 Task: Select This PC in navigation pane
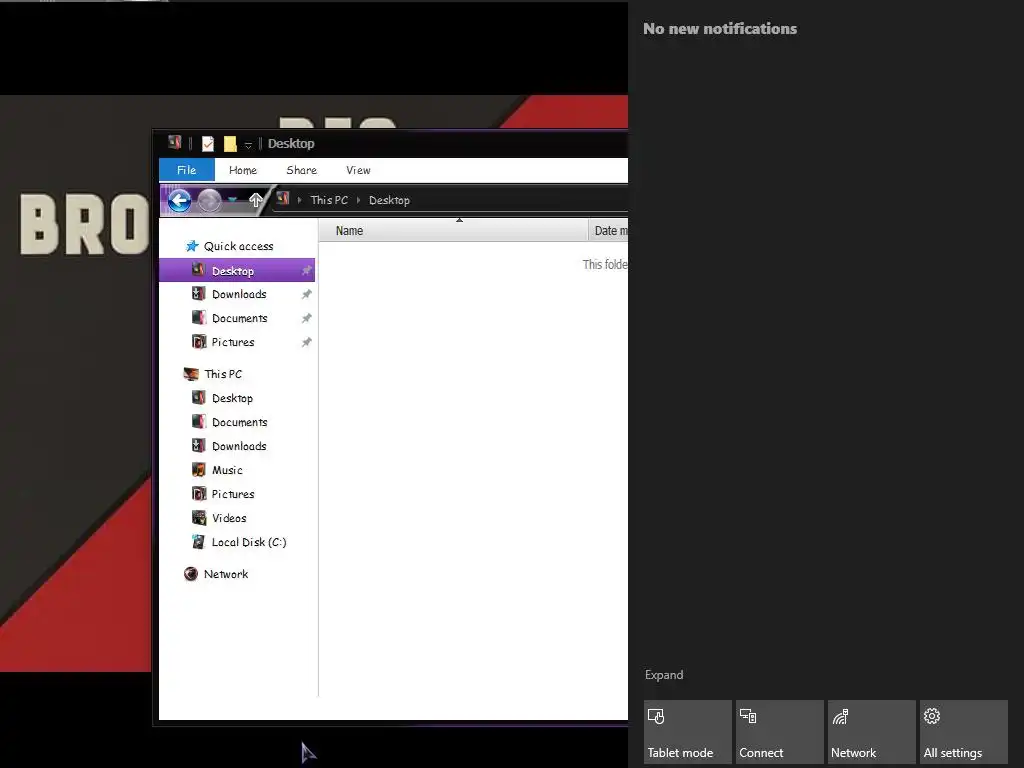coord(223,374)
